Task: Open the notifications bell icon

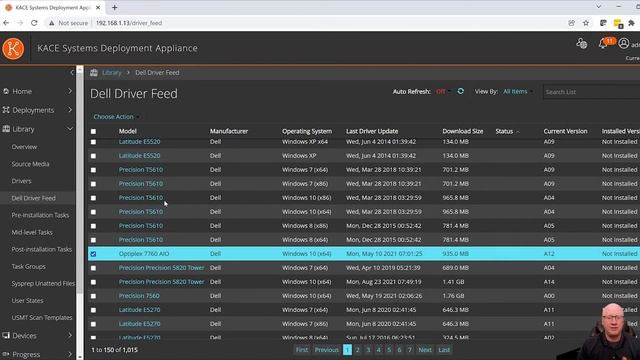Action: coord(603,44)
